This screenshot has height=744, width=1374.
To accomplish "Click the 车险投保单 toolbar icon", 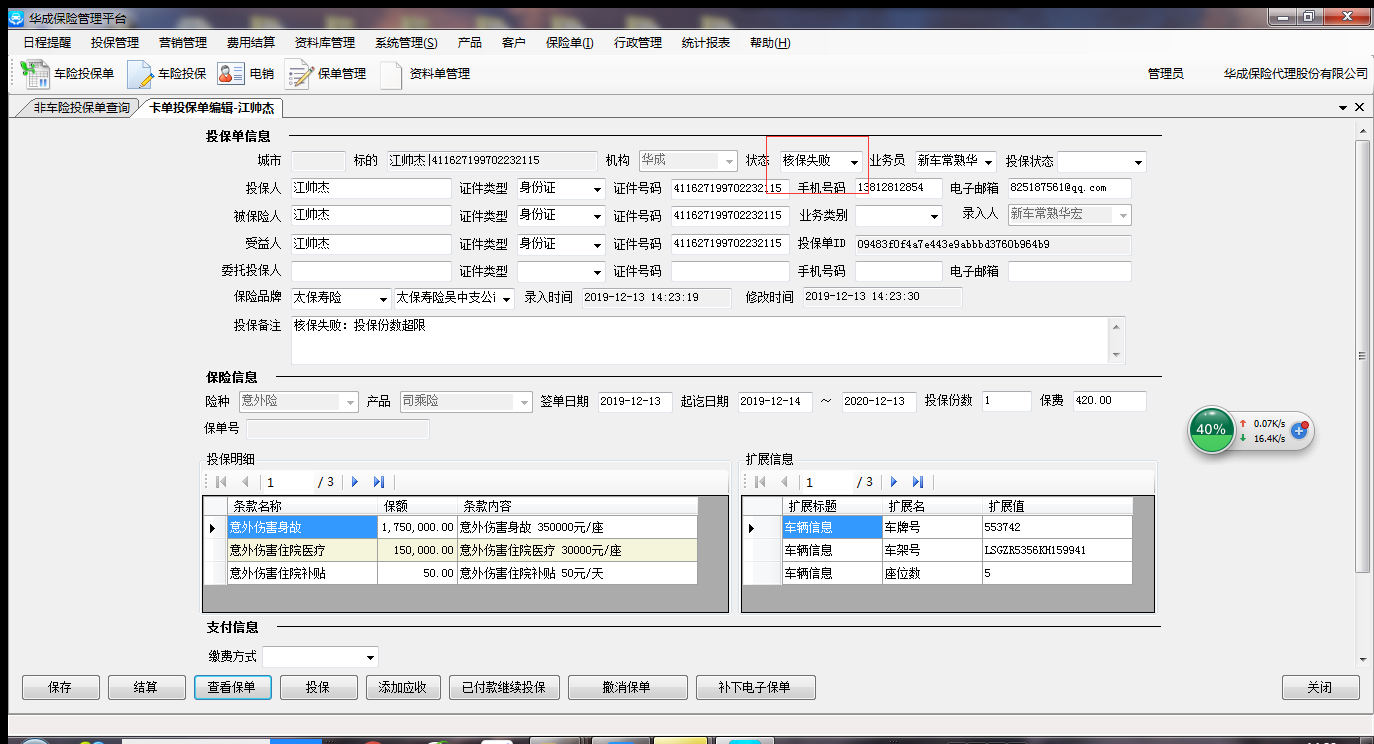I will pos(37,74).
